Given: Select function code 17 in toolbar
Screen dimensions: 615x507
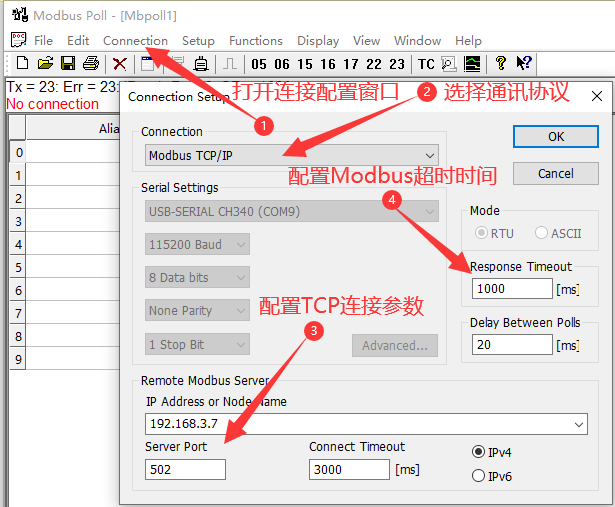Looking at the screenshot, I should click(351, 64).
